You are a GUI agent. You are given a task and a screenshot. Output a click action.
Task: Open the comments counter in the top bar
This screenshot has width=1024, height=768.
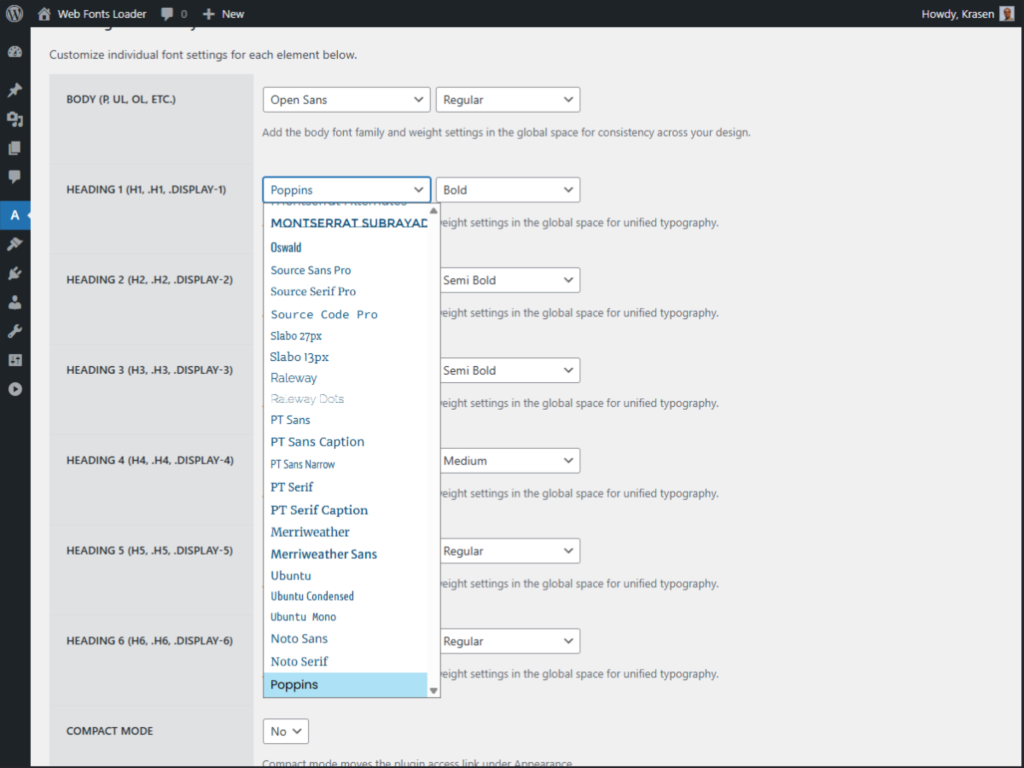pyautogui.click(x=171, y=13)
